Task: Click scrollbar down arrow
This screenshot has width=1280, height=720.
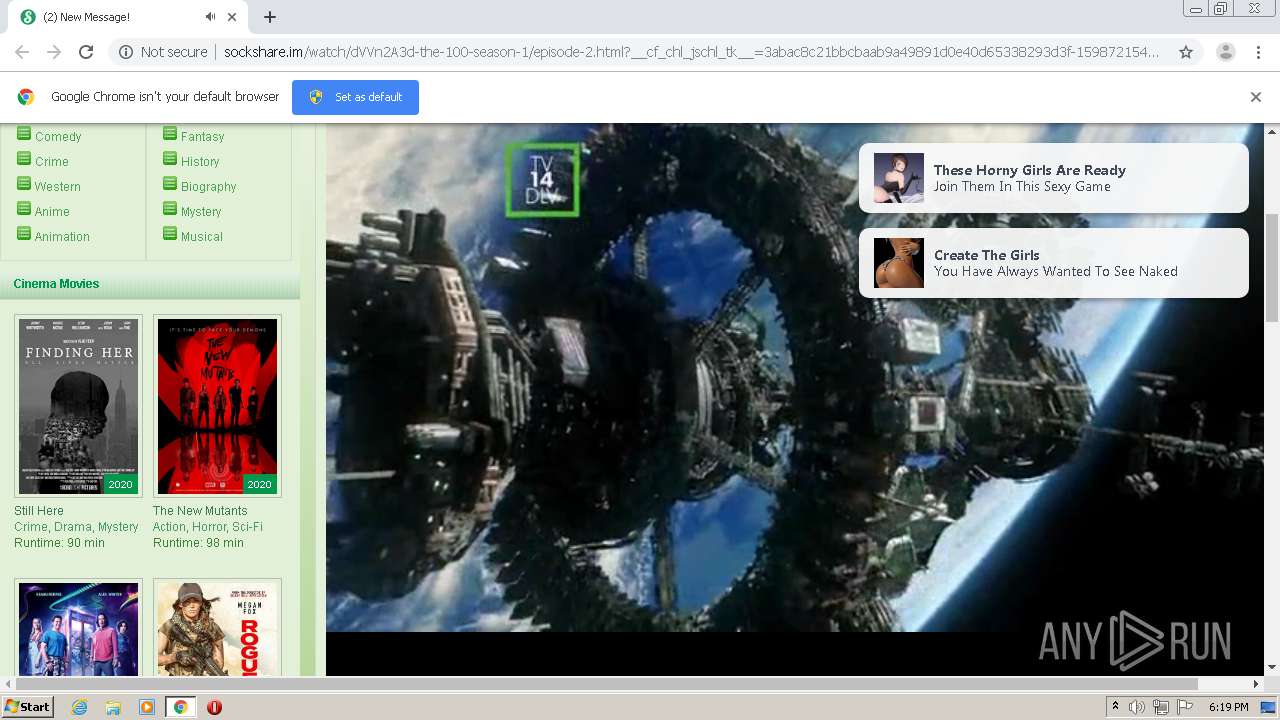Action: (x=1272, y=667)
